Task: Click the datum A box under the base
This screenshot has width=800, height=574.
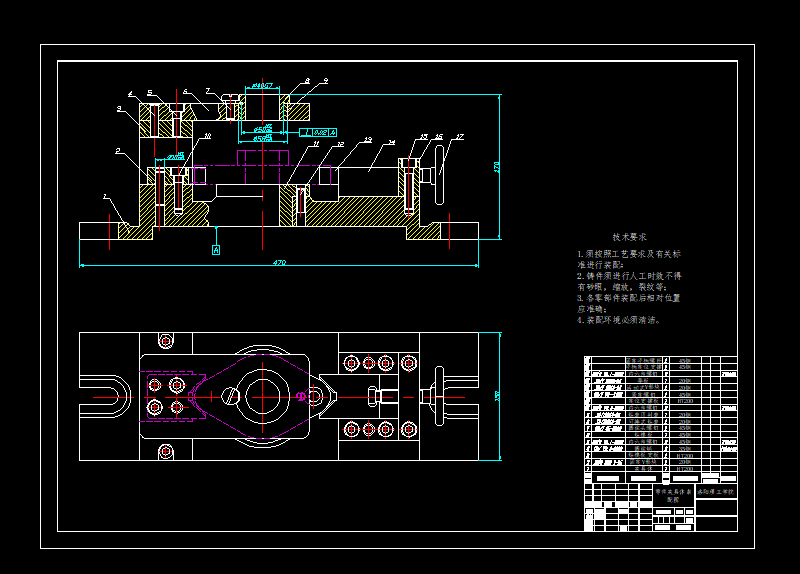Action: coord(216,250)
